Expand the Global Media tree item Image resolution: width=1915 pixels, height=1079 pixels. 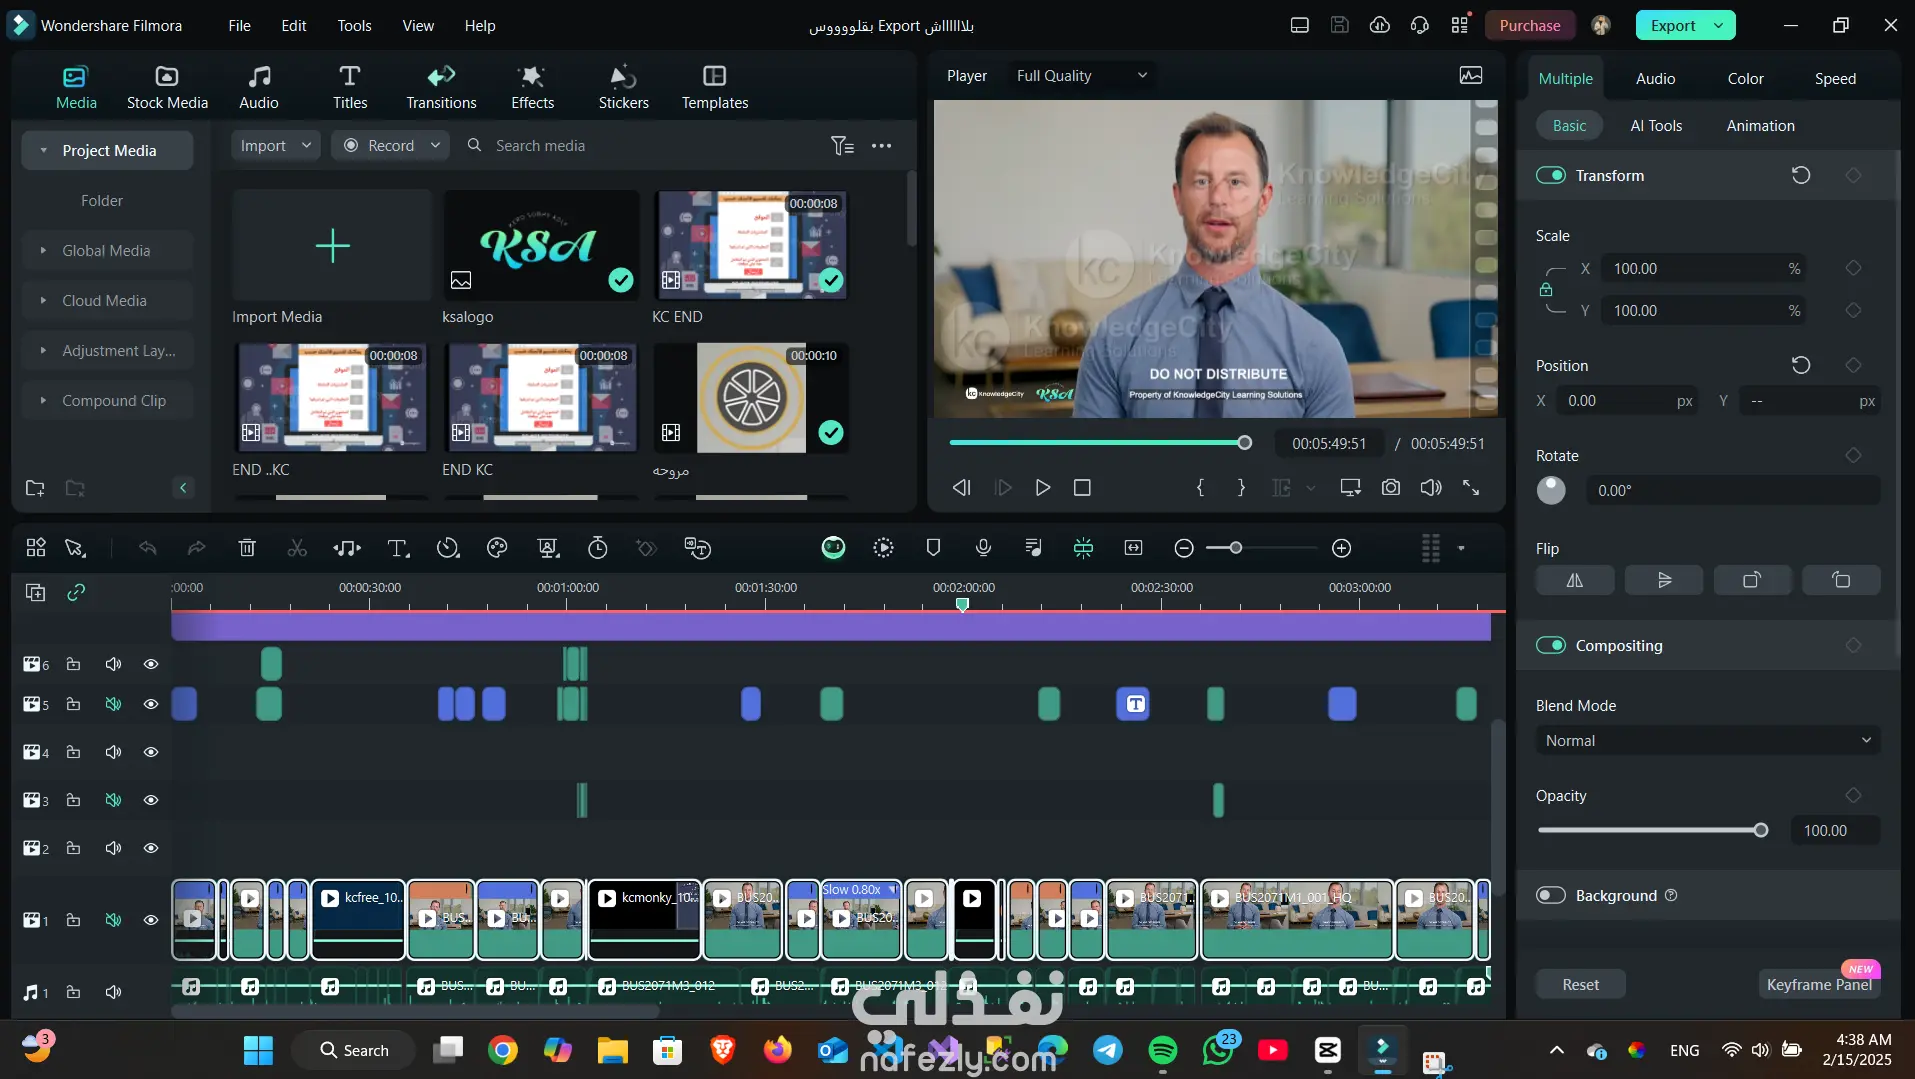coord(43,251)
